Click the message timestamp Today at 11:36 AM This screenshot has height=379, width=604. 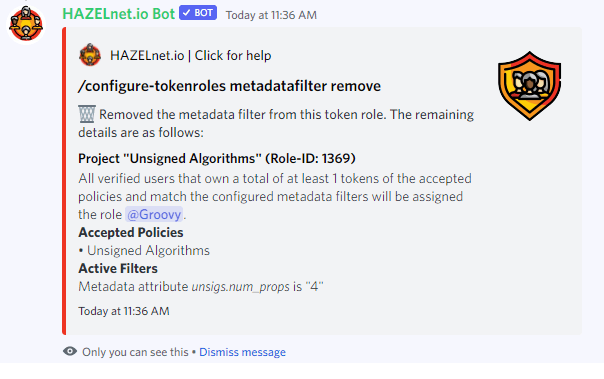click(x=271, y=15)
